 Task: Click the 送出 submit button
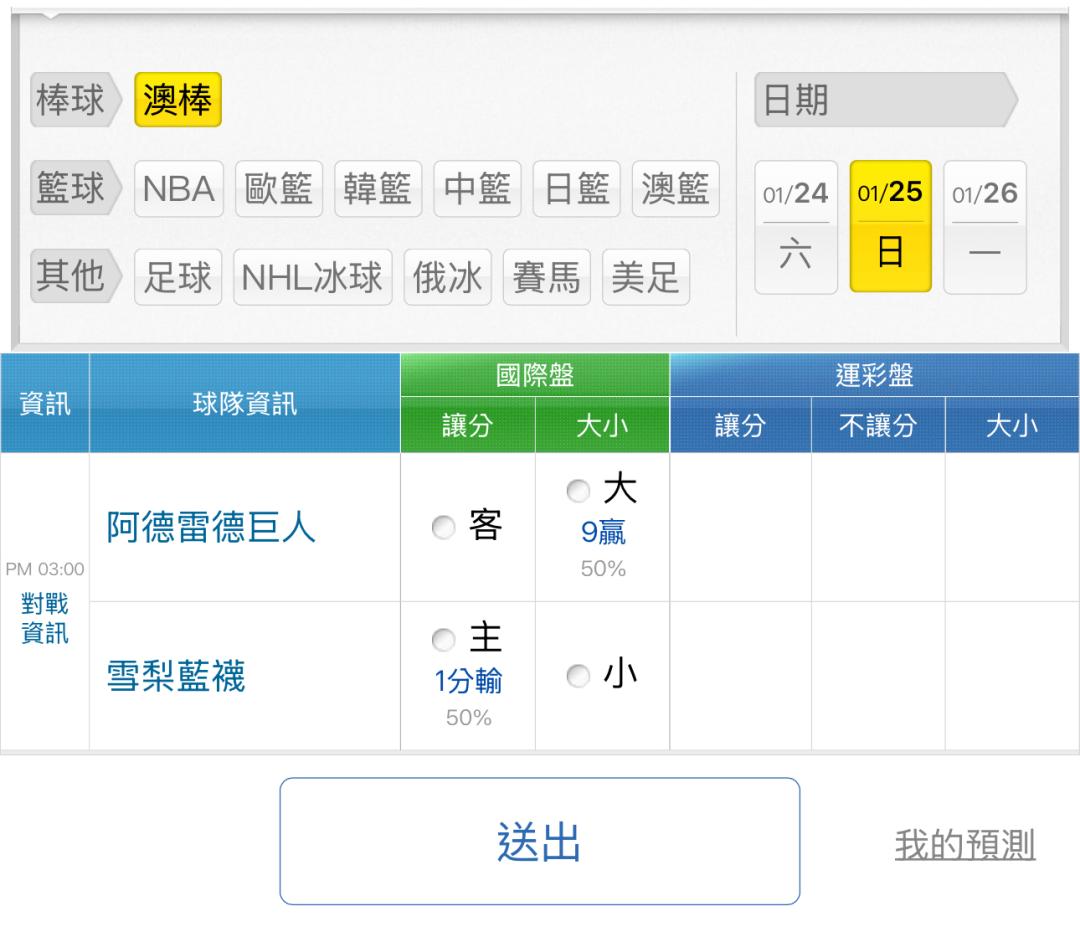pos(539,841)
